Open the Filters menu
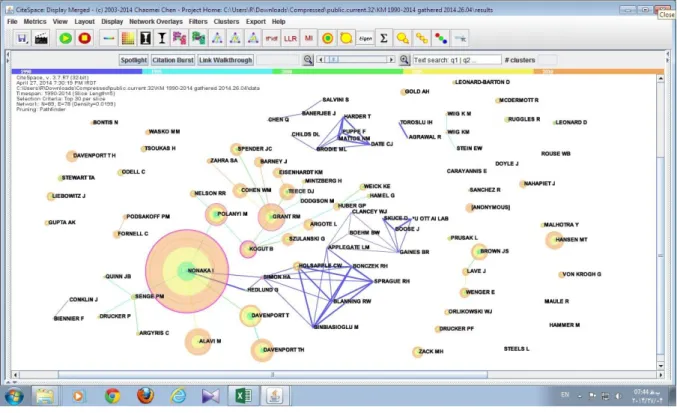This screenshot has width=677, height=413. tap(198, 22)
